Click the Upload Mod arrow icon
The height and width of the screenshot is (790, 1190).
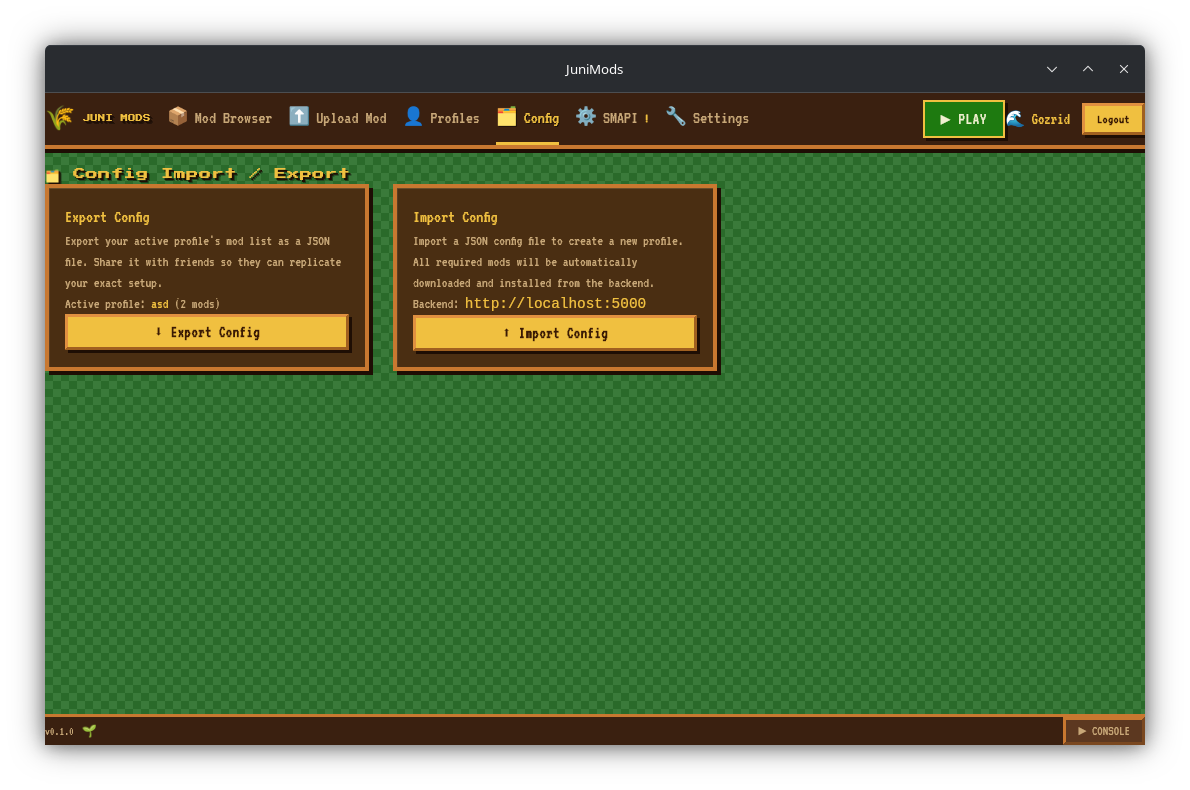pos(299,116)
